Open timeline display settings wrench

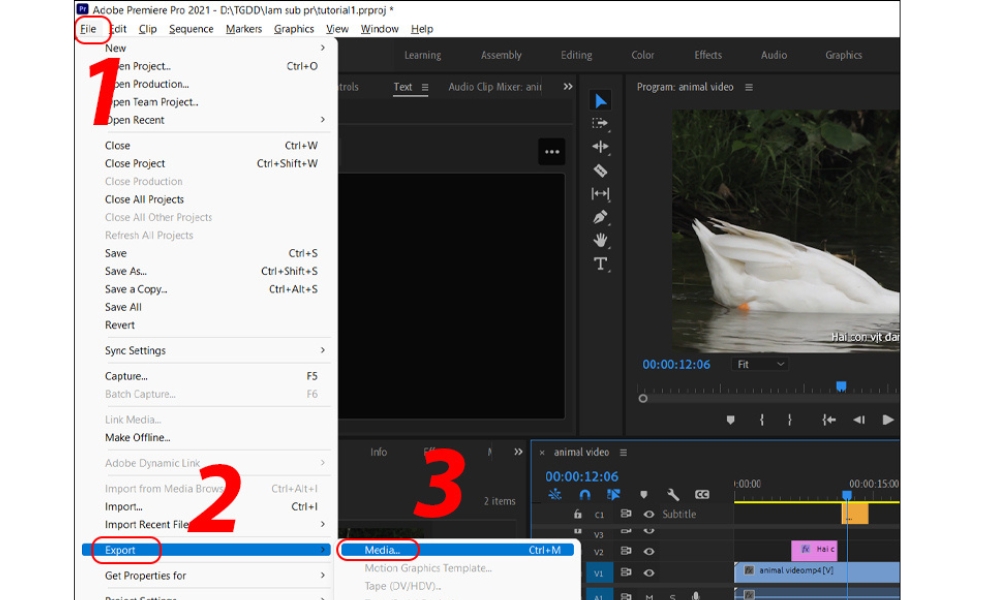673,494
